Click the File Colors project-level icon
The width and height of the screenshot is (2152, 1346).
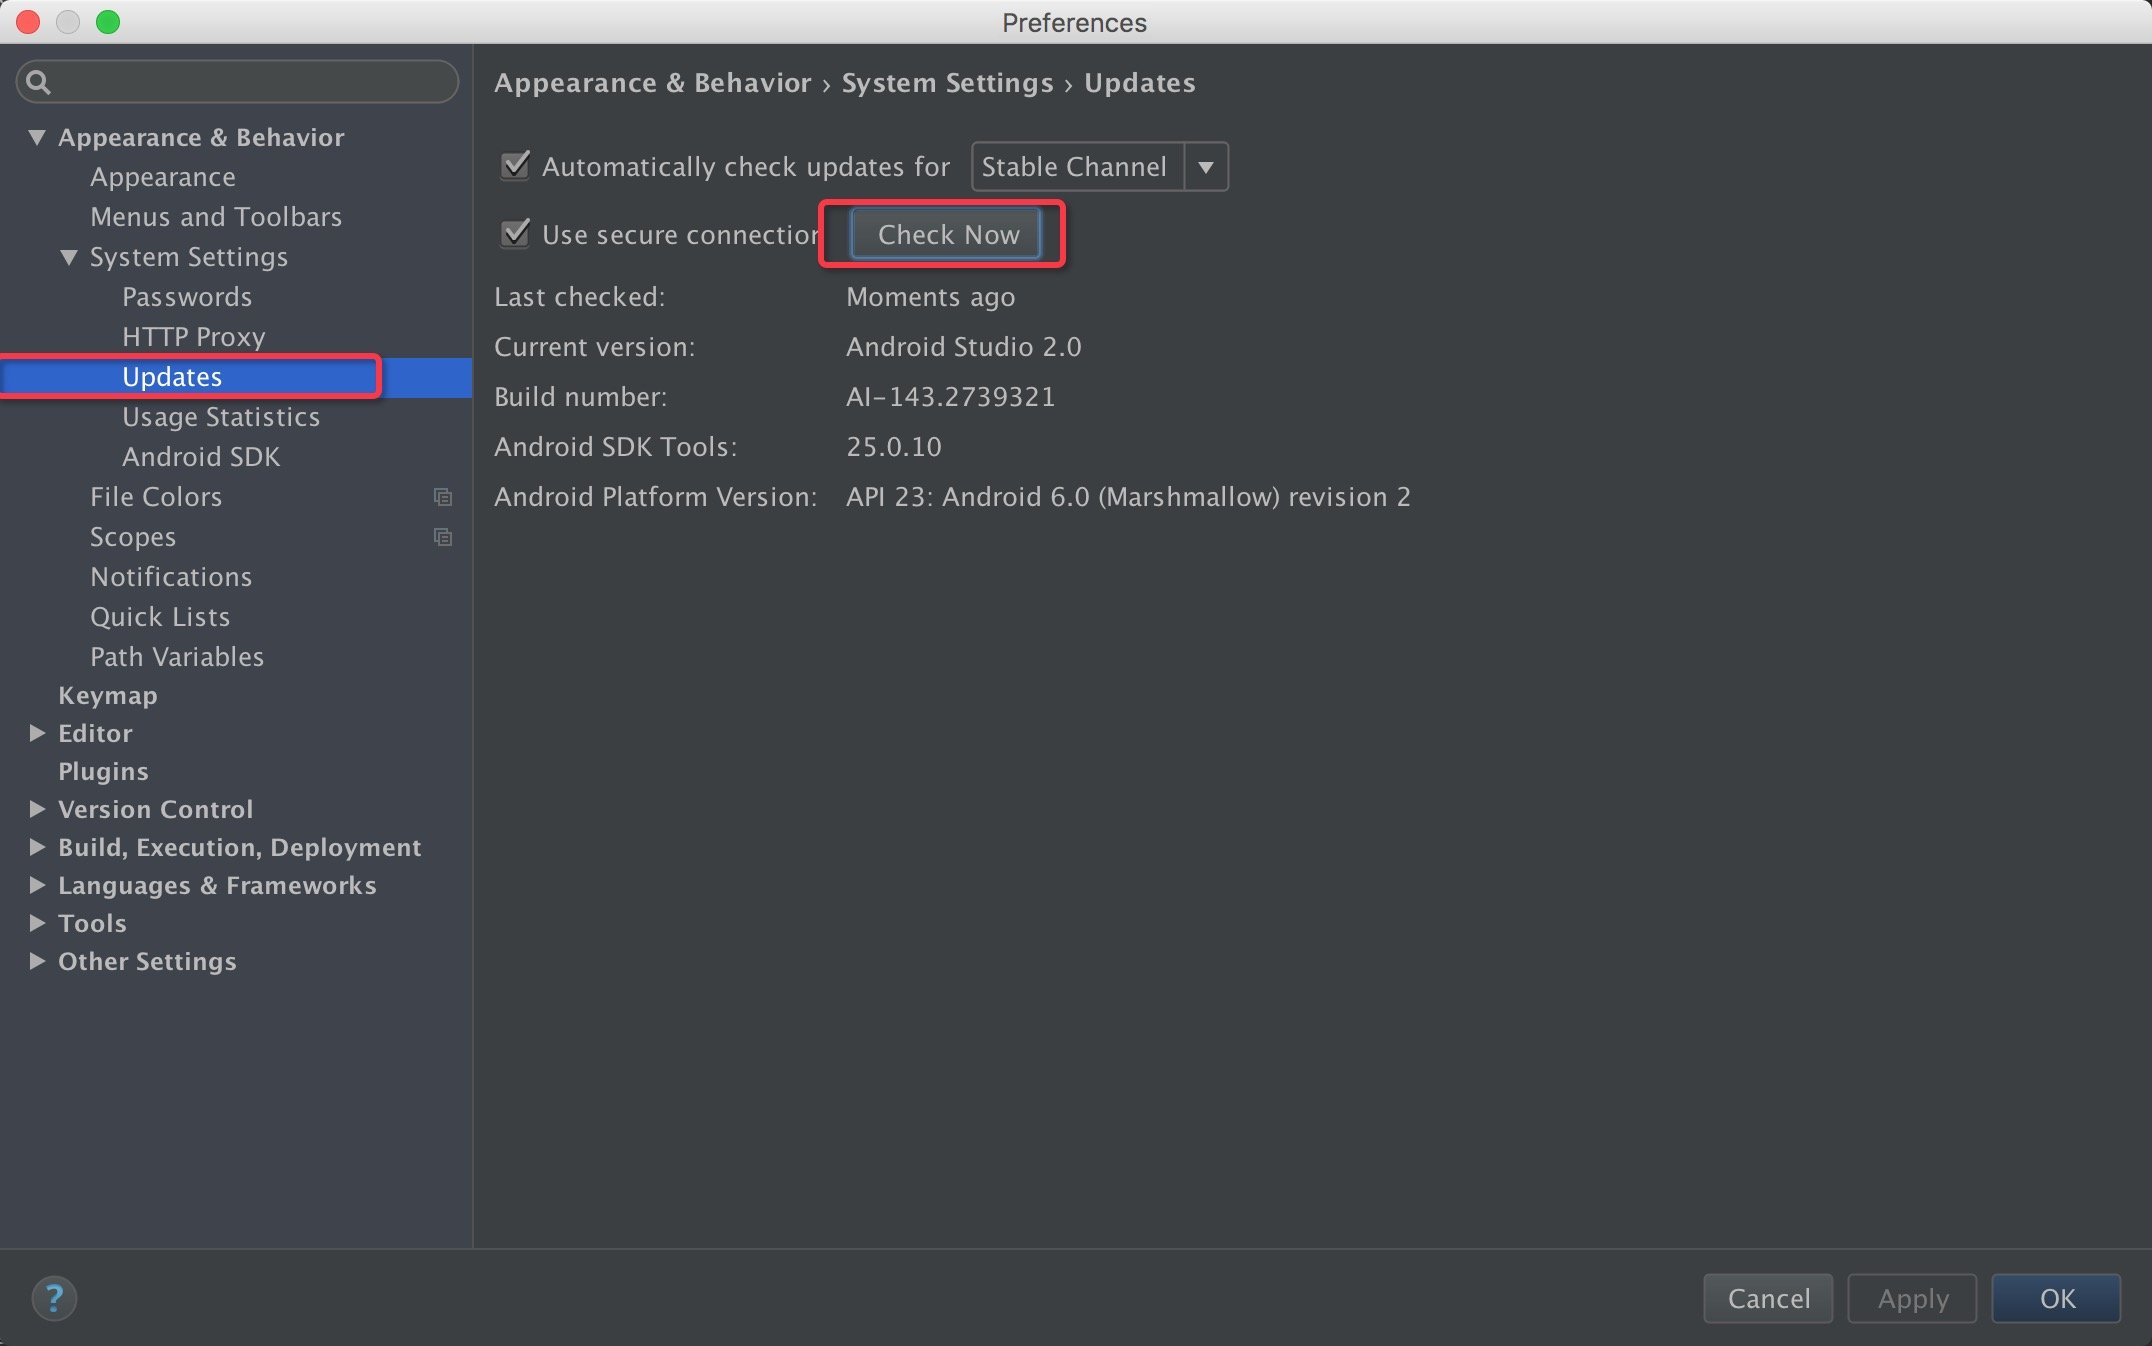[443, 497]
